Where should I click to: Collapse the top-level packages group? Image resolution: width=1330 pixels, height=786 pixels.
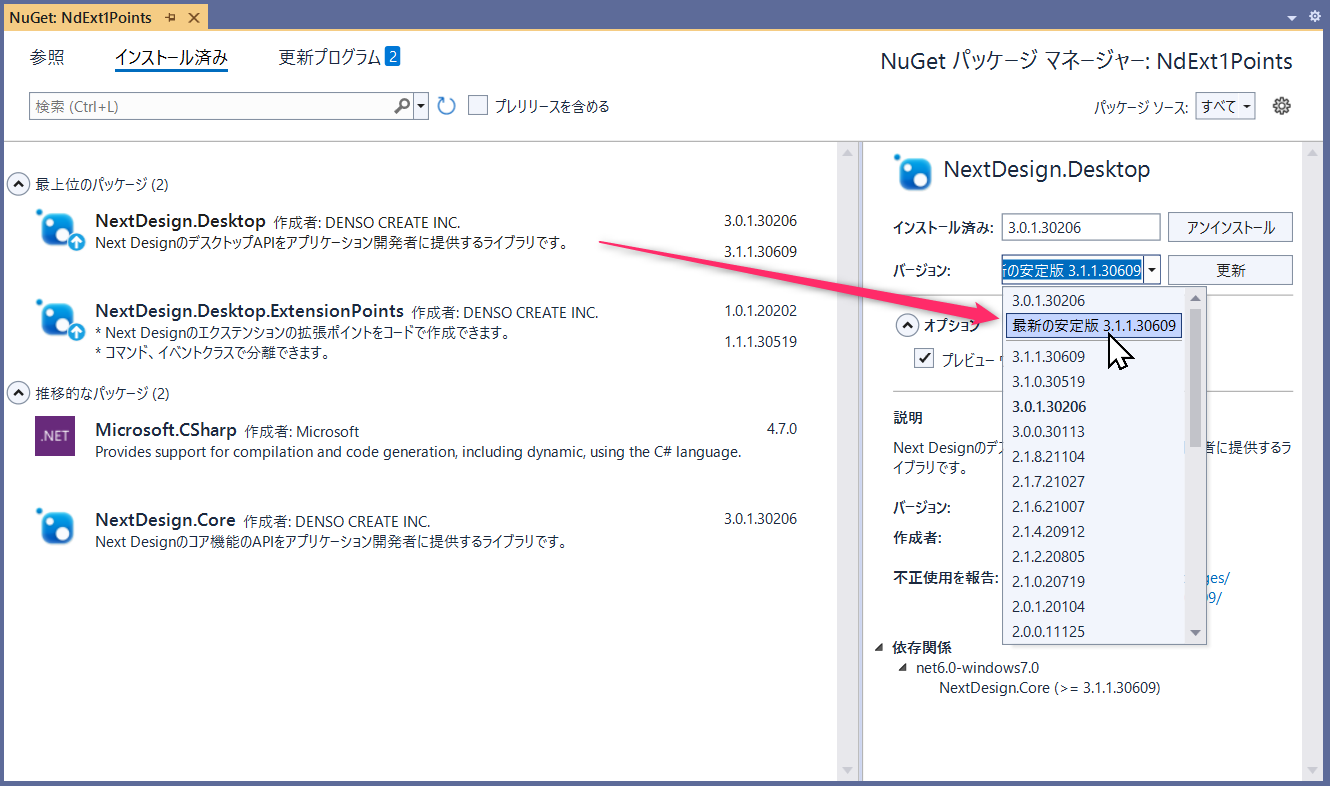coord(18,184)
